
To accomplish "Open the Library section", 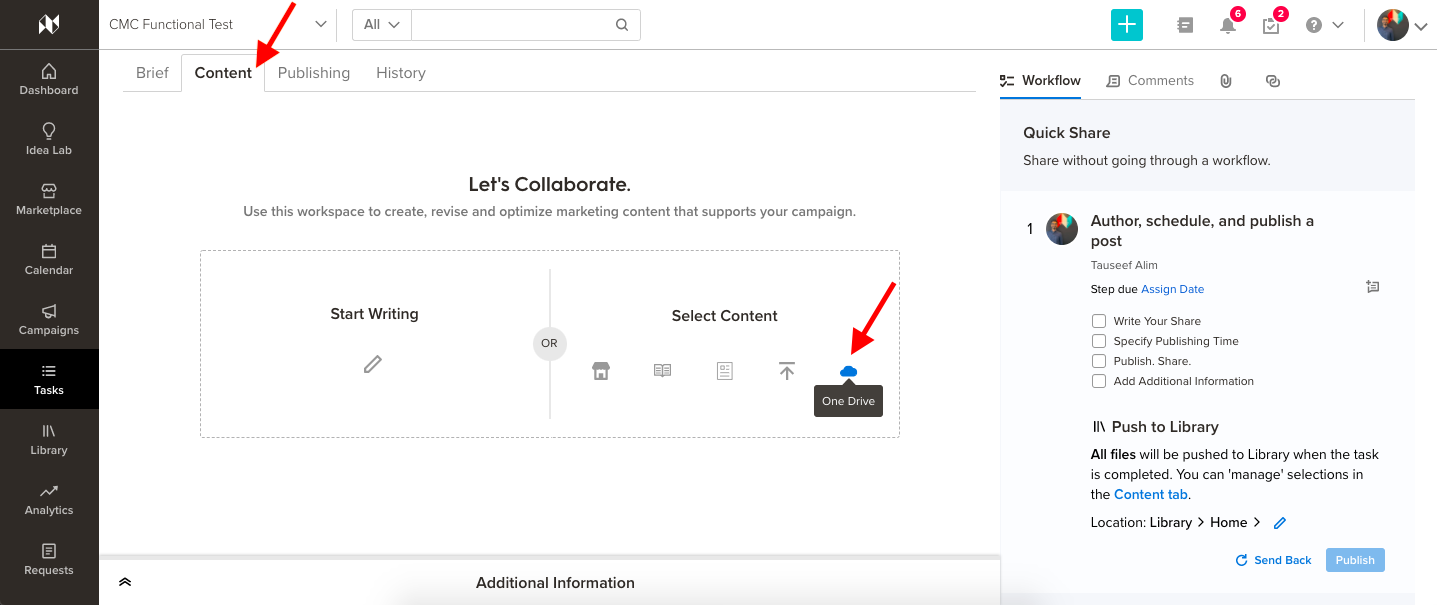I will pyautogui.click(x=49, y=440).
